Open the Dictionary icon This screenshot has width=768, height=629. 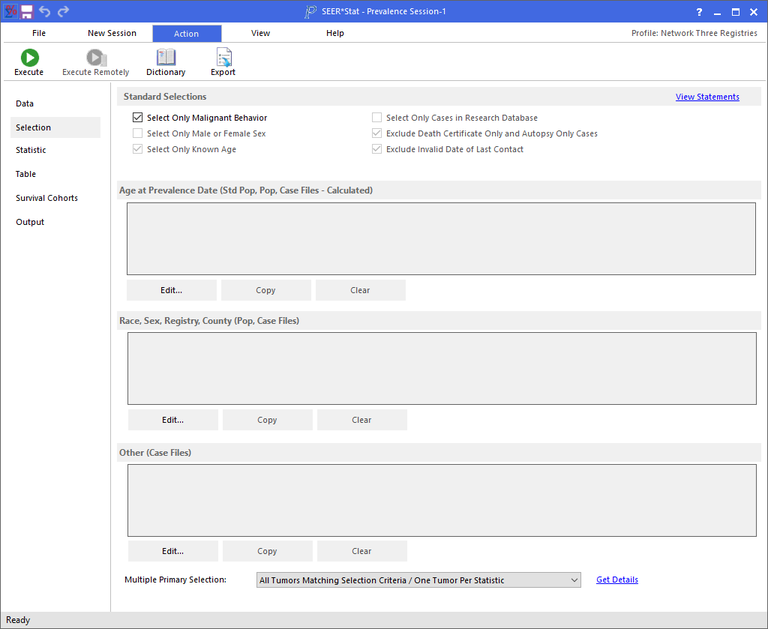click(x=165, y=58)
